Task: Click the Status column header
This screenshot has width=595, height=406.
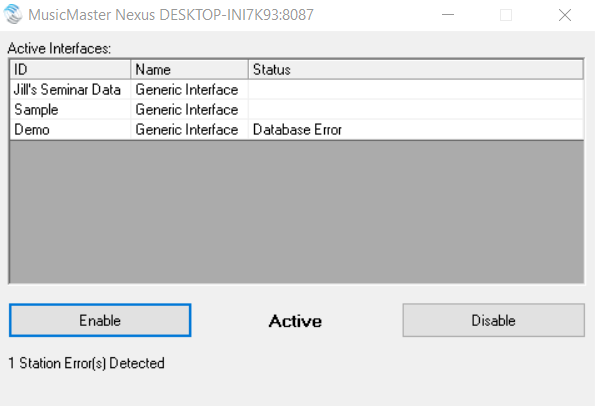Action: coord(416,69)
